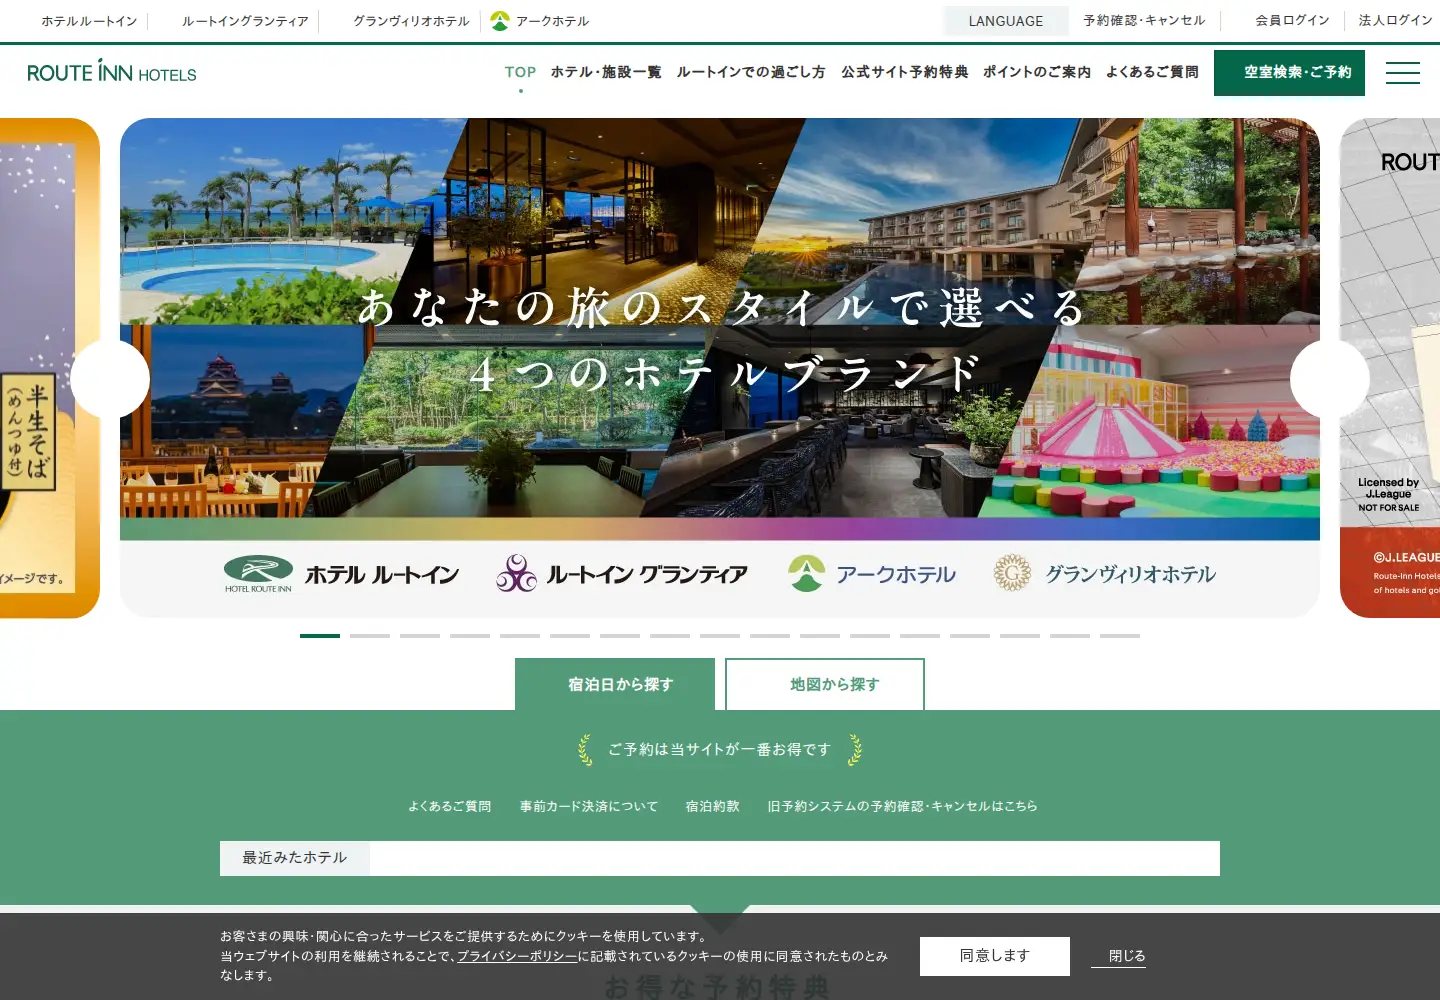
Task: Open グランヴィリオホテル top link
Action: [x=411, y=21]
